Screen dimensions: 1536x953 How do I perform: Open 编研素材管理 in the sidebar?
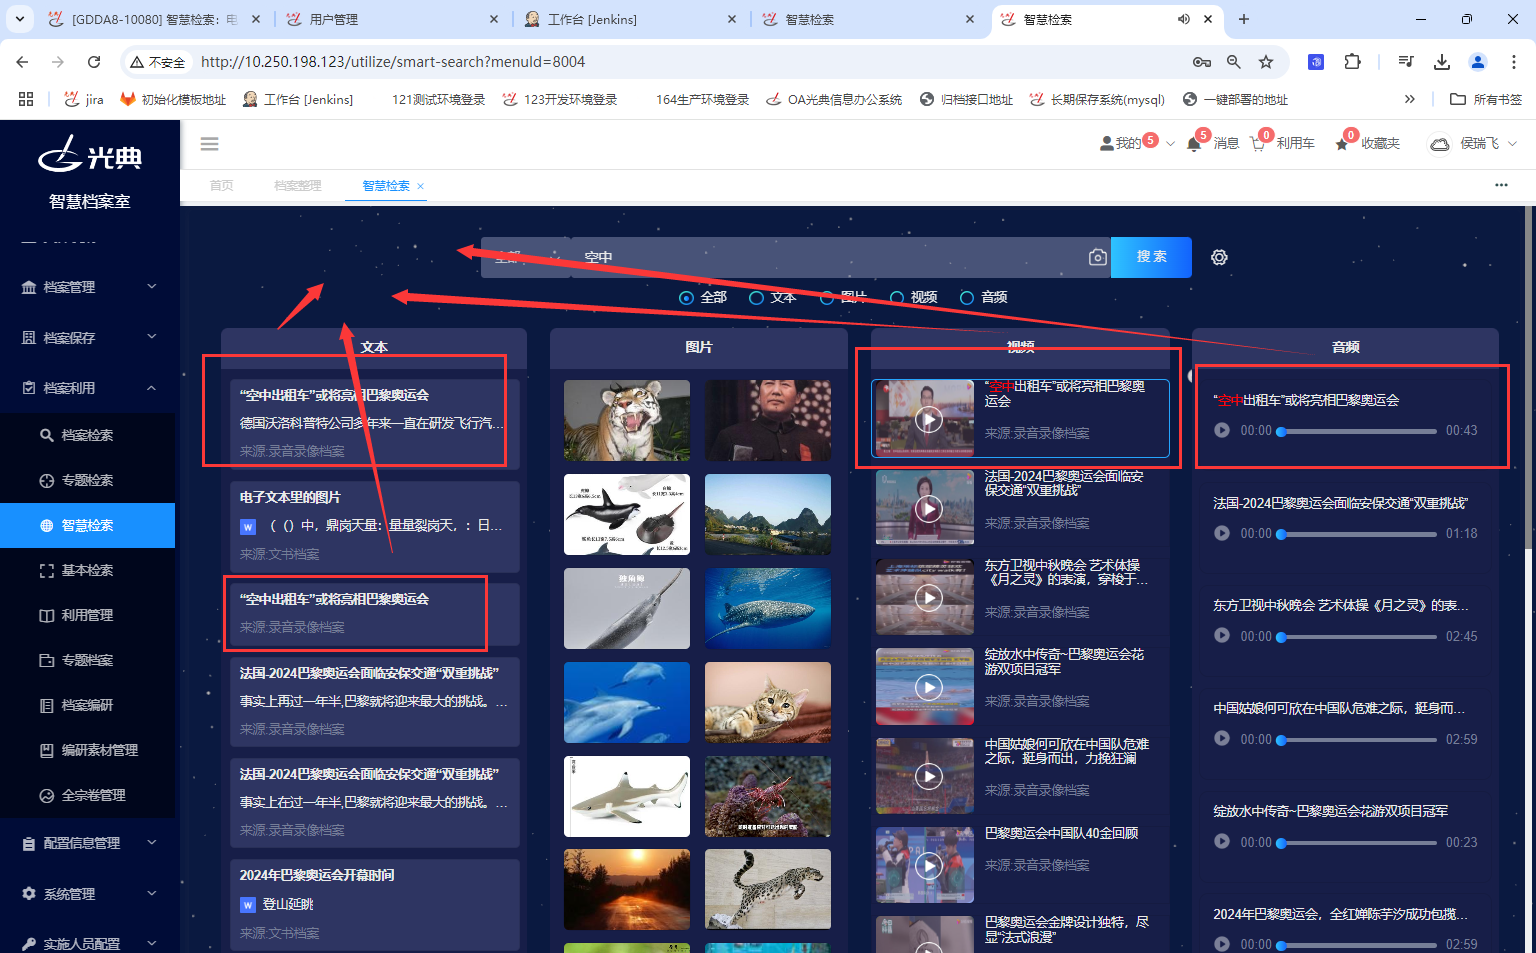pos(88,750)
